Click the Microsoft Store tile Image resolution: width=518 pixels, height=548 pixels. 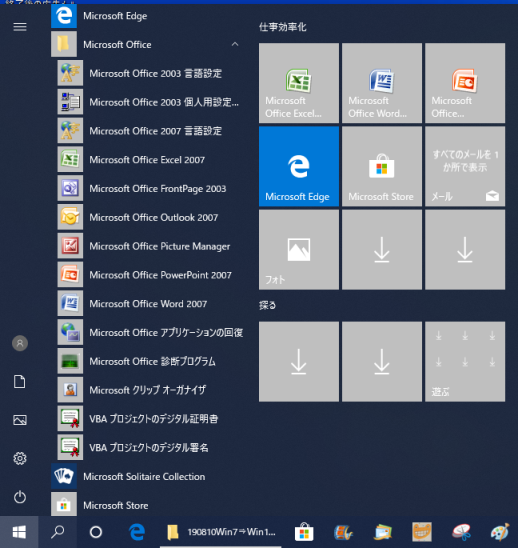click(382, 166)
